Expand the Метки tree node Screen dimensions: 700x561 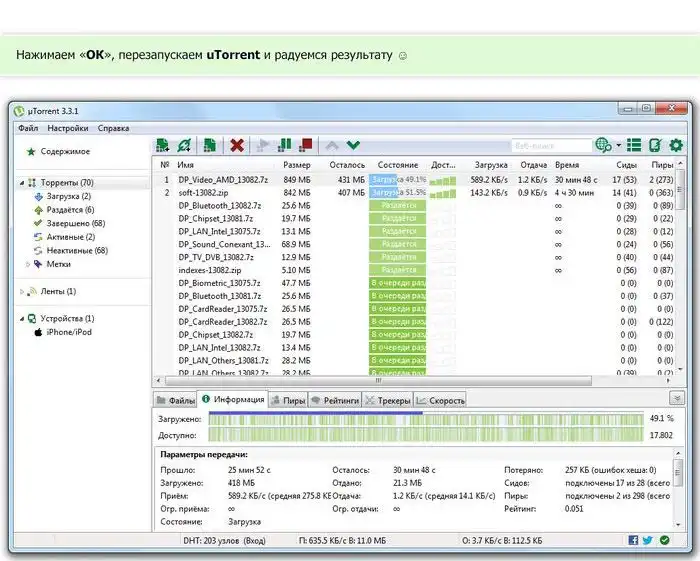point(28,264)
